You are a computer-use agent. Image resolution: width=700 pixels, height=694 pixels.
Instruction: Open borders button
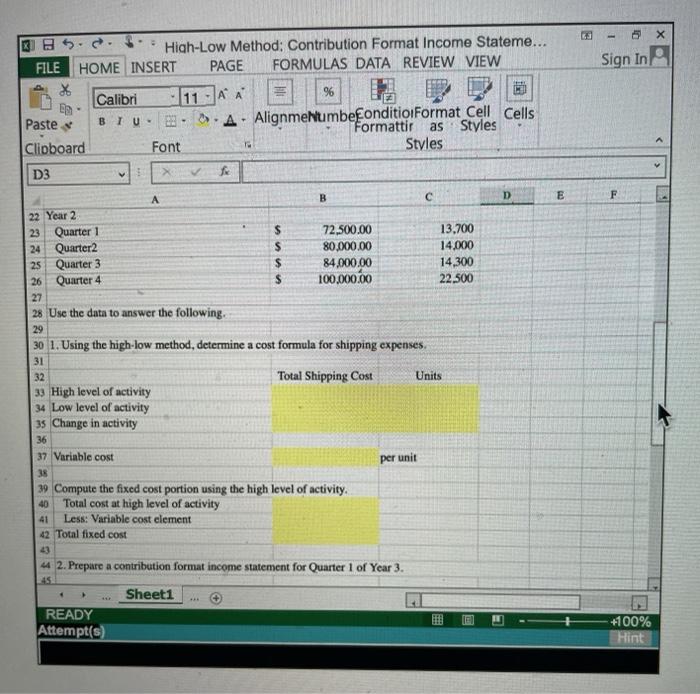point(171,121)
